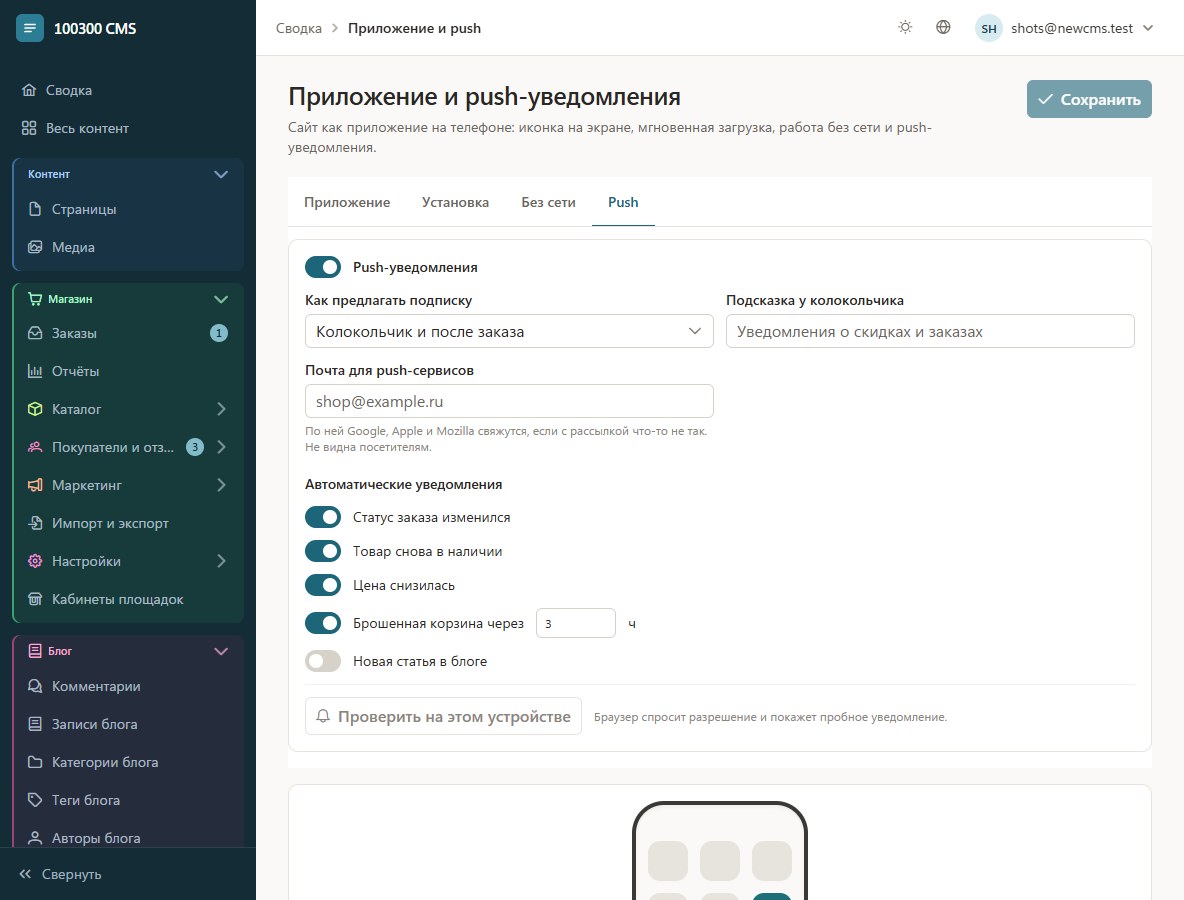Open Страницы page icon in sidebar
Viewport: 1184px width, 900px height.
click(35, 209)
